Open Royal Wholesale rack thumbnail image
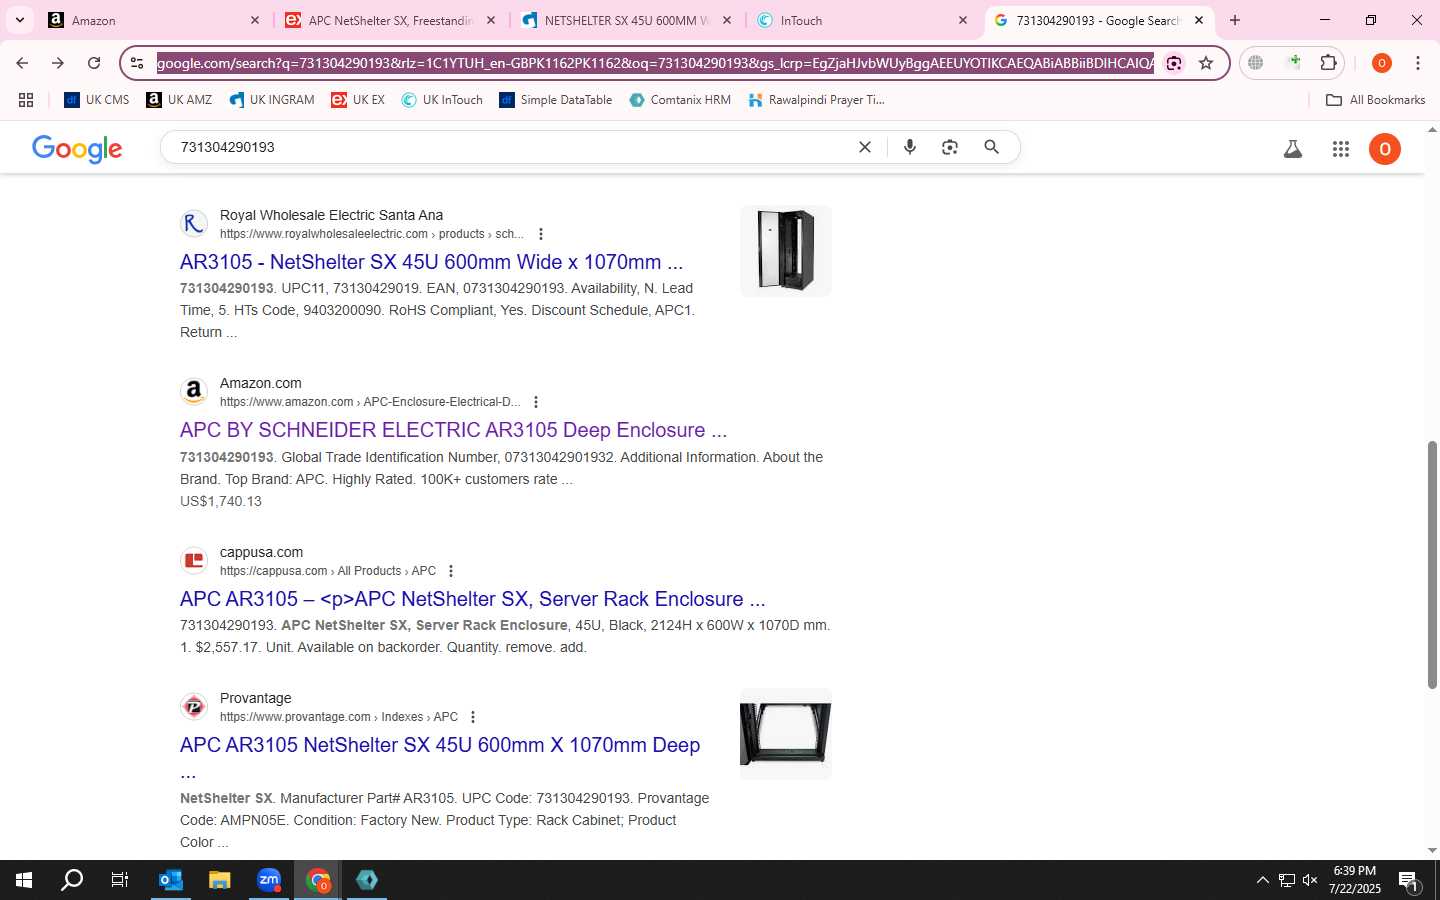This screenshot has height=900, width=1440. tap(786, 250)
